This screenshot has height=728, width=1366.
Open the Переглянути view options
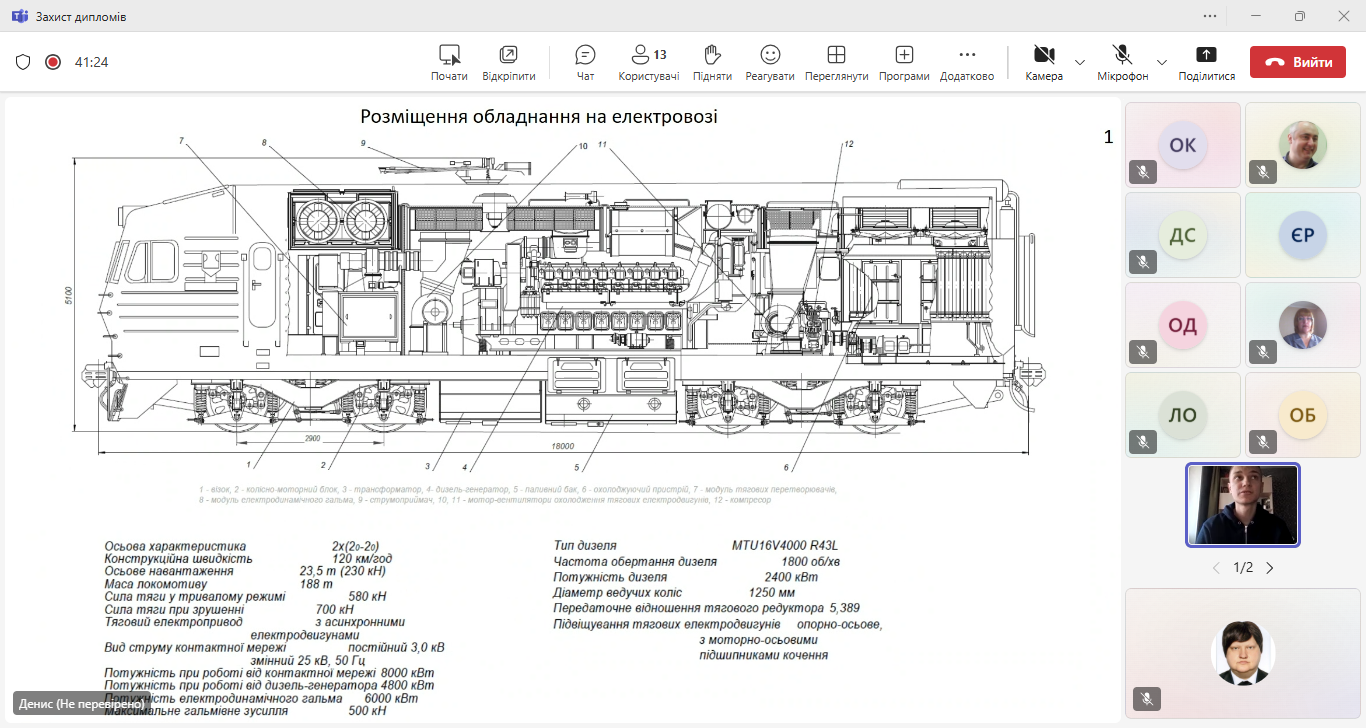click(836, 62)
